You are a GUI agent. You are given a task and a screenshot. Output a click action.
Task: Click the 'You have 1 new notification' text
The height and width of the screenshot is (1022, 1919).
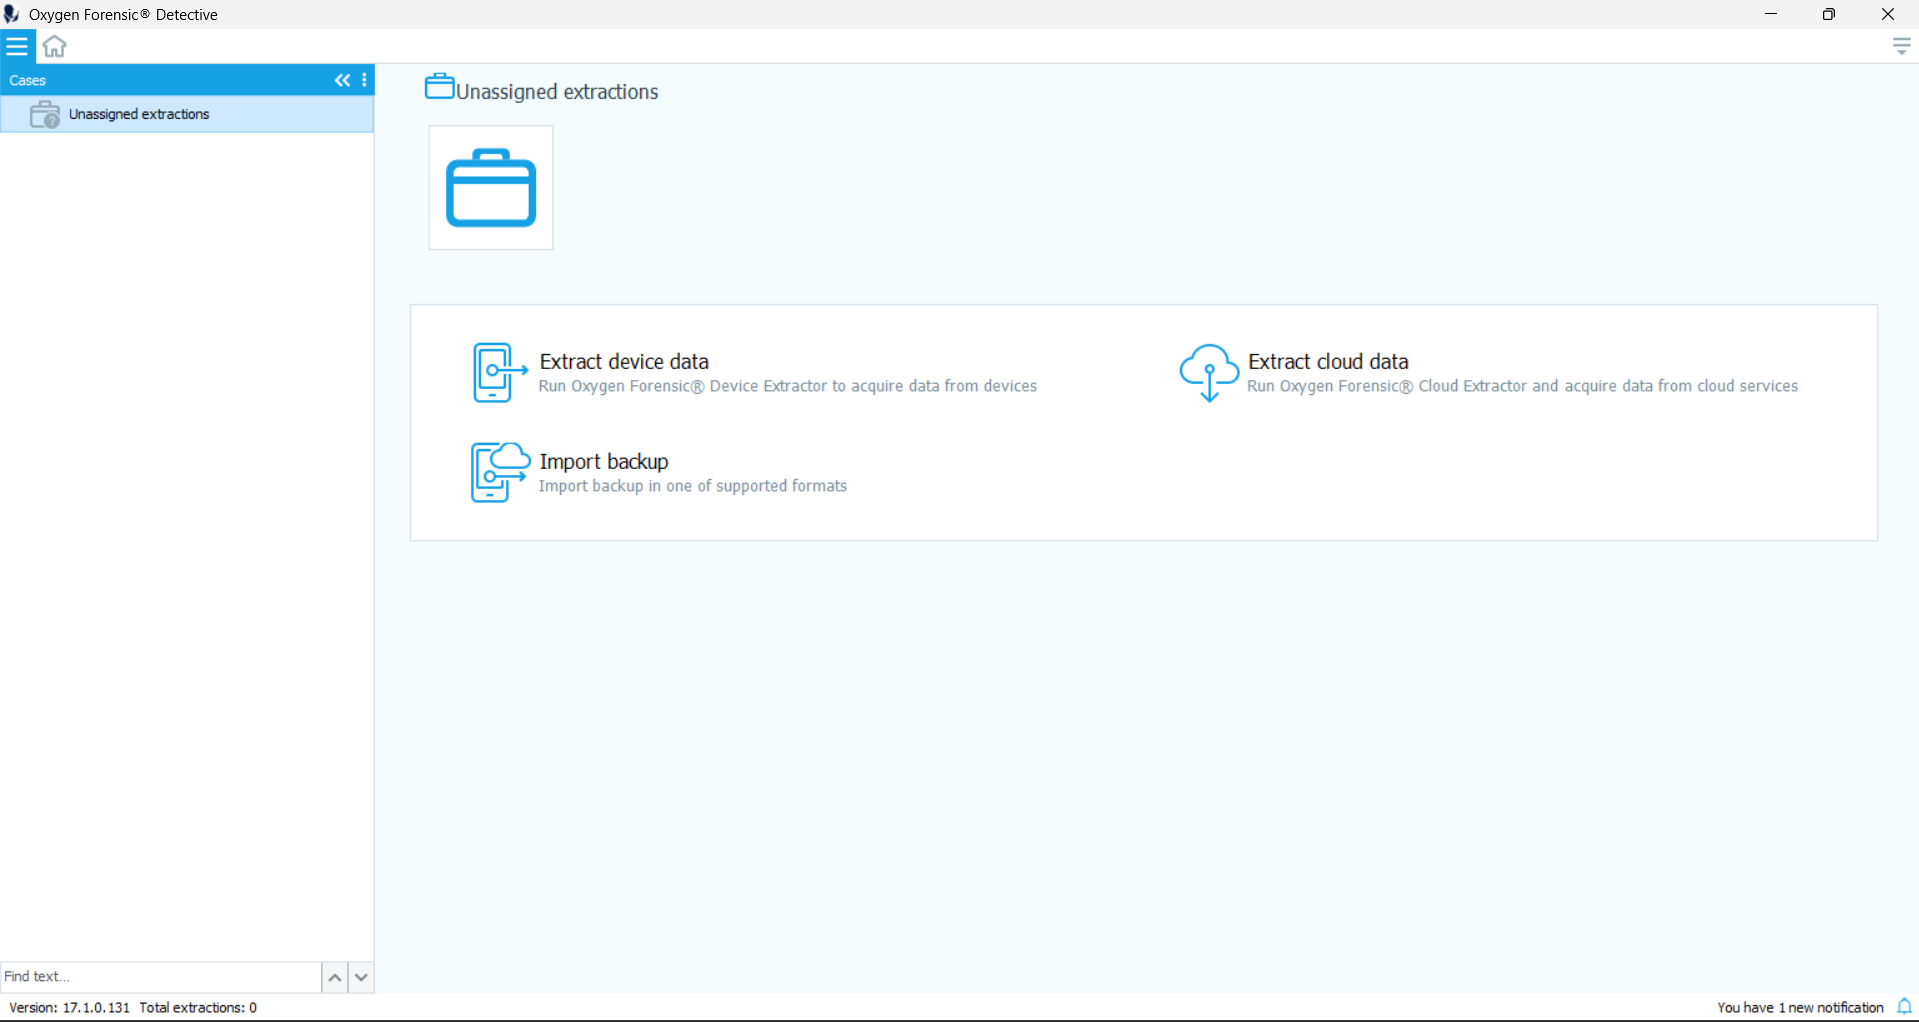(1800, 1008)
